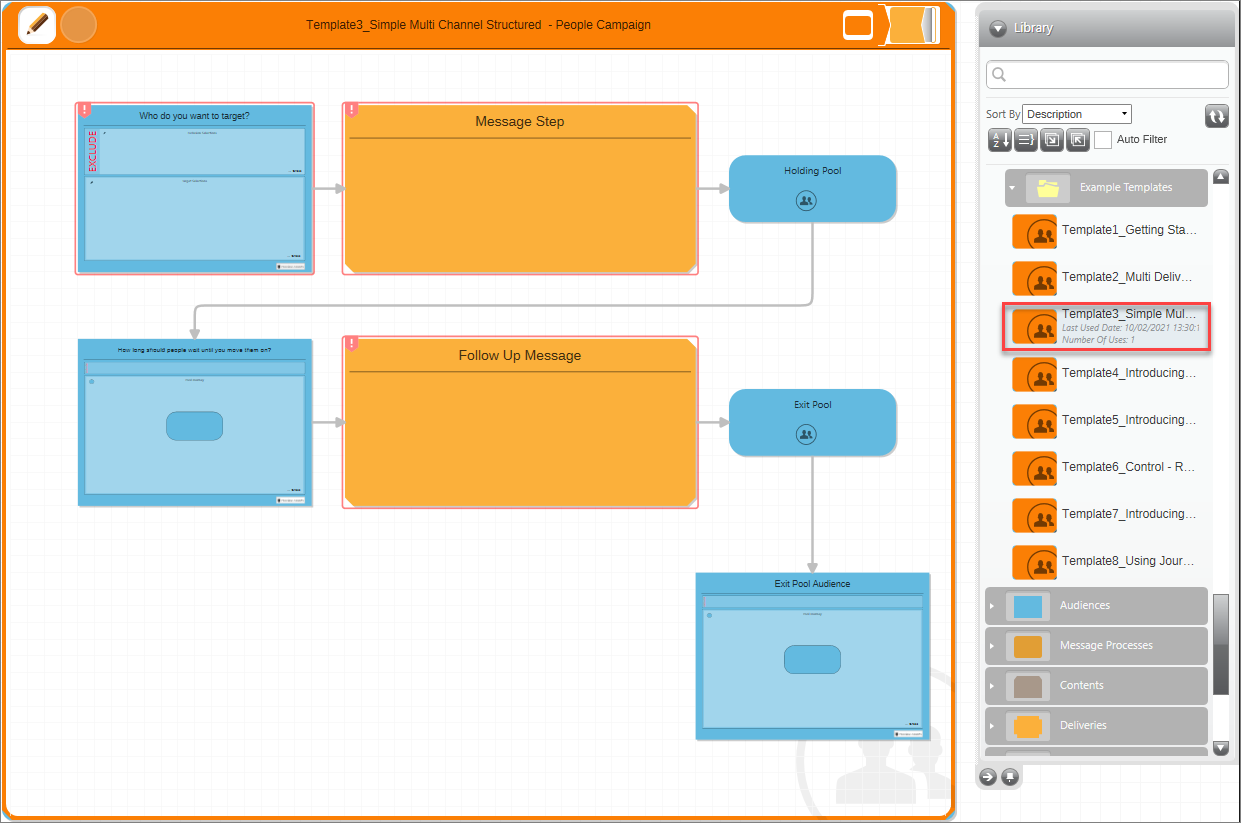Viewport: 1241px width, 823px height.
Task: Select Template2_Multi Delivery item
Action: click(x=1106, y=277)
